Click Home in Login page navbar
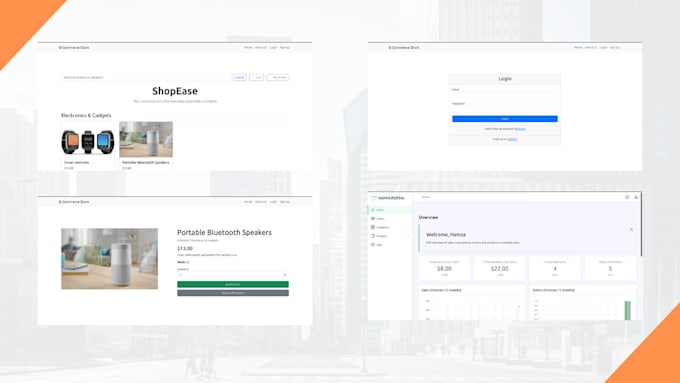 (x=578, y=47)
